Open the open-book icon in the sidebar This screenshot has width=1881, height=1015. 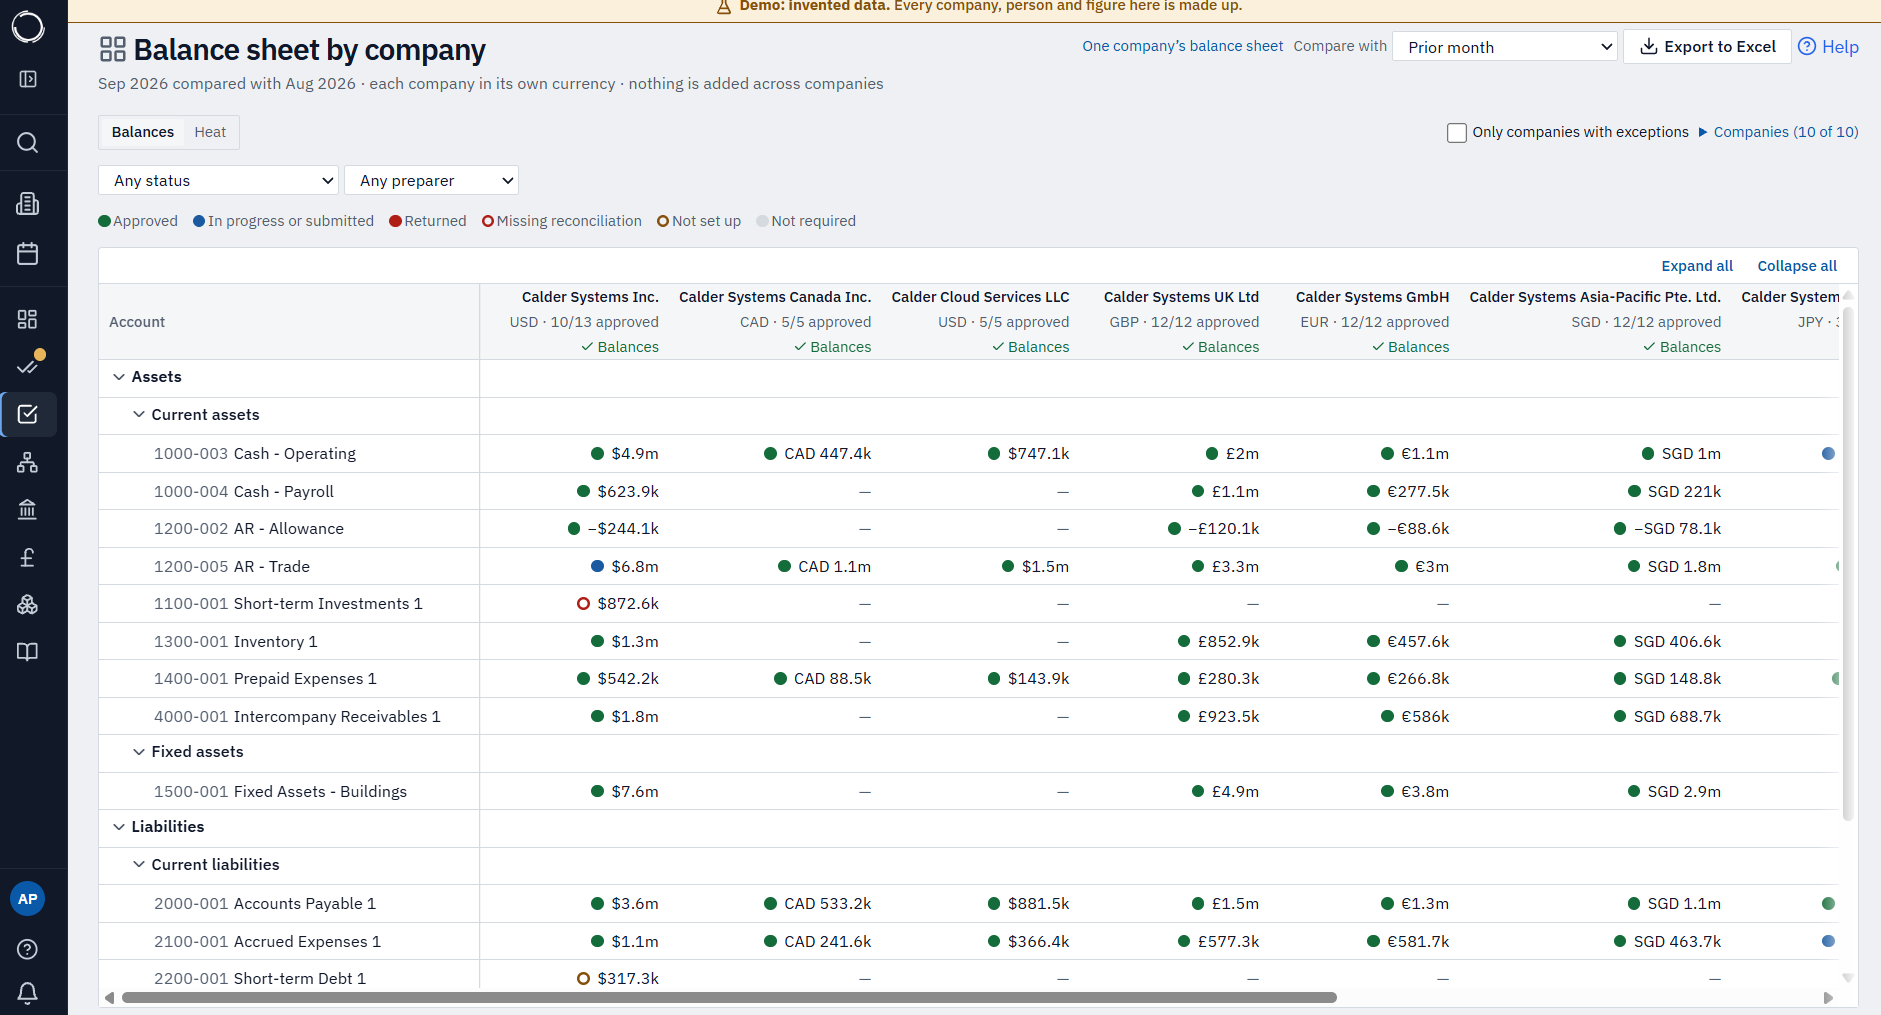pos(28,652)
